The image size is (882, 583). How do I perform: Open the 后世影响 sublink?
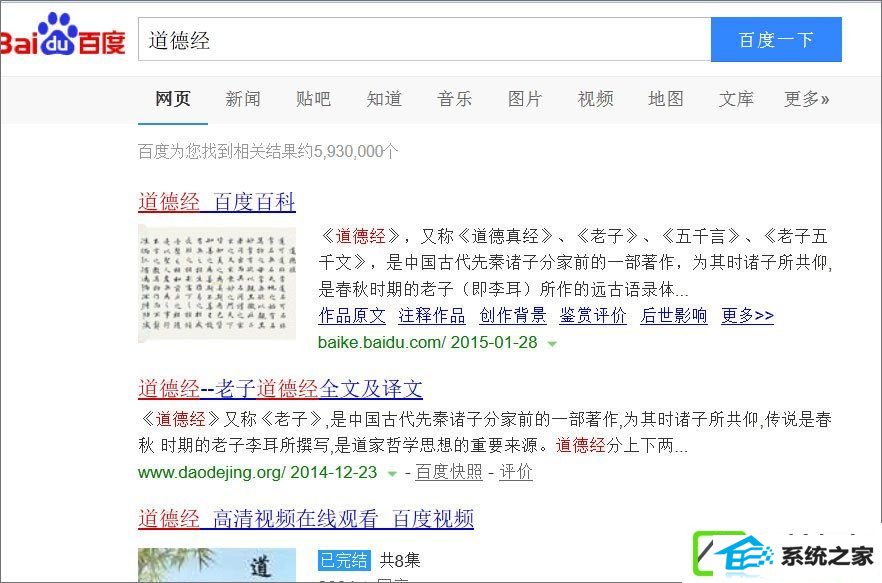coord(674,315)
